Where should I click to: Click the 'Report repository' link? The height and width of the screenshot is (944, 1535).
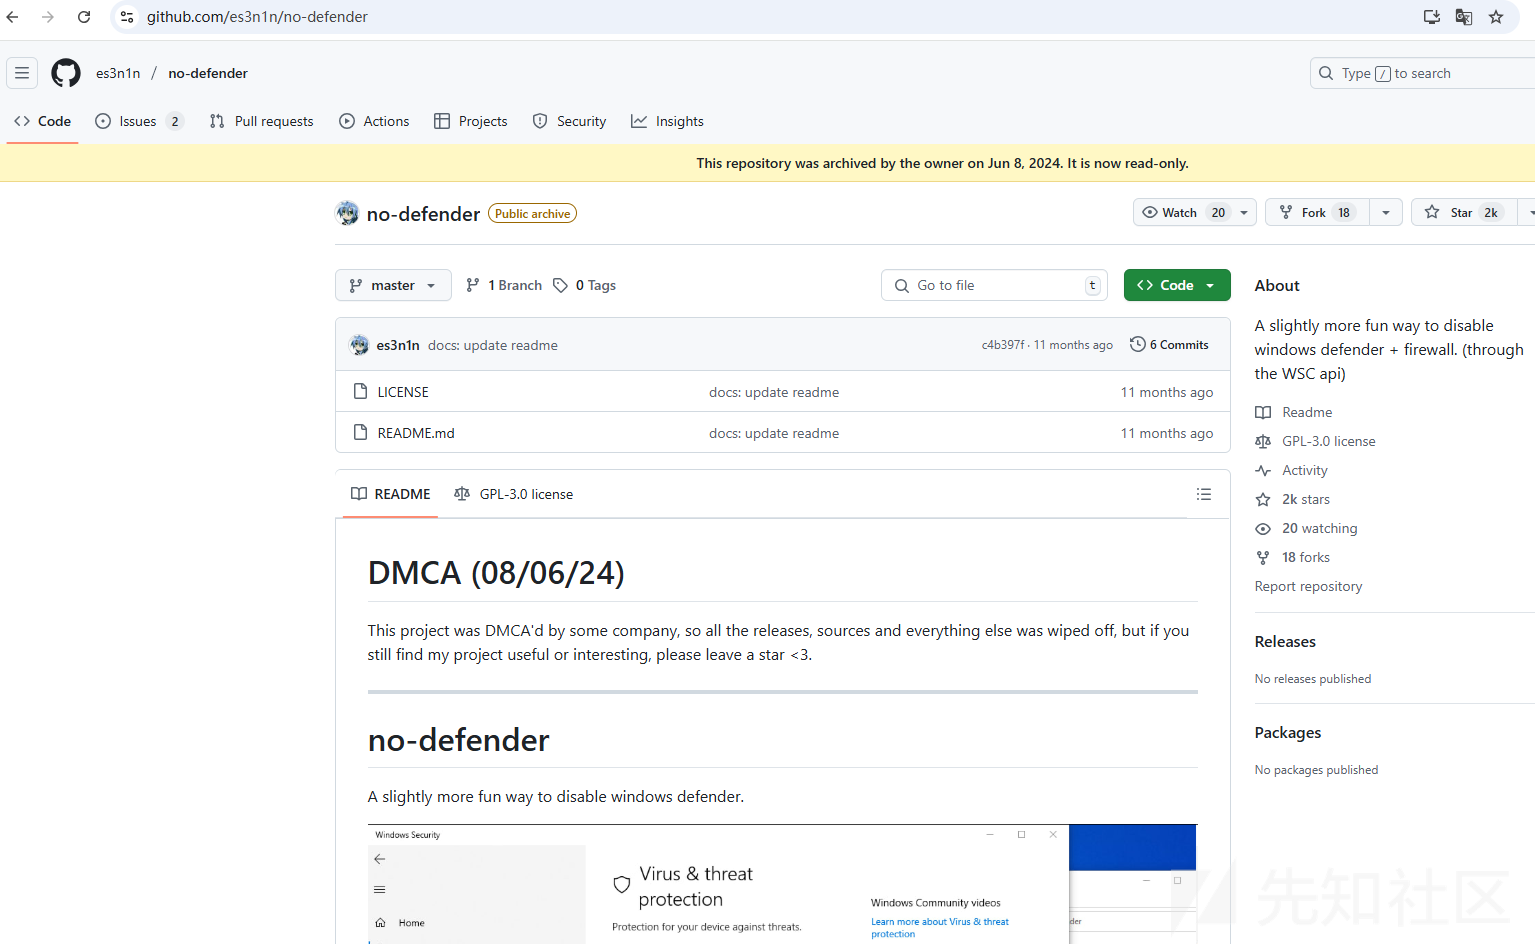coord(1308,586)
